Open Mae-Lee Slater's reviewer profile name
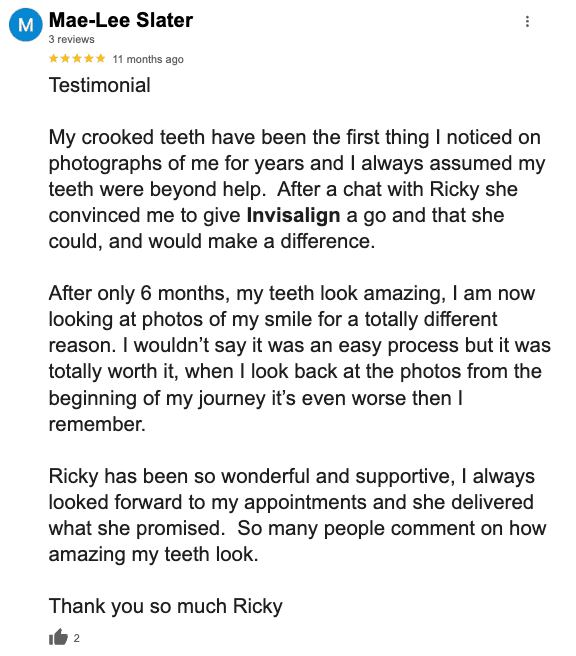 click(x=121, y=20)
